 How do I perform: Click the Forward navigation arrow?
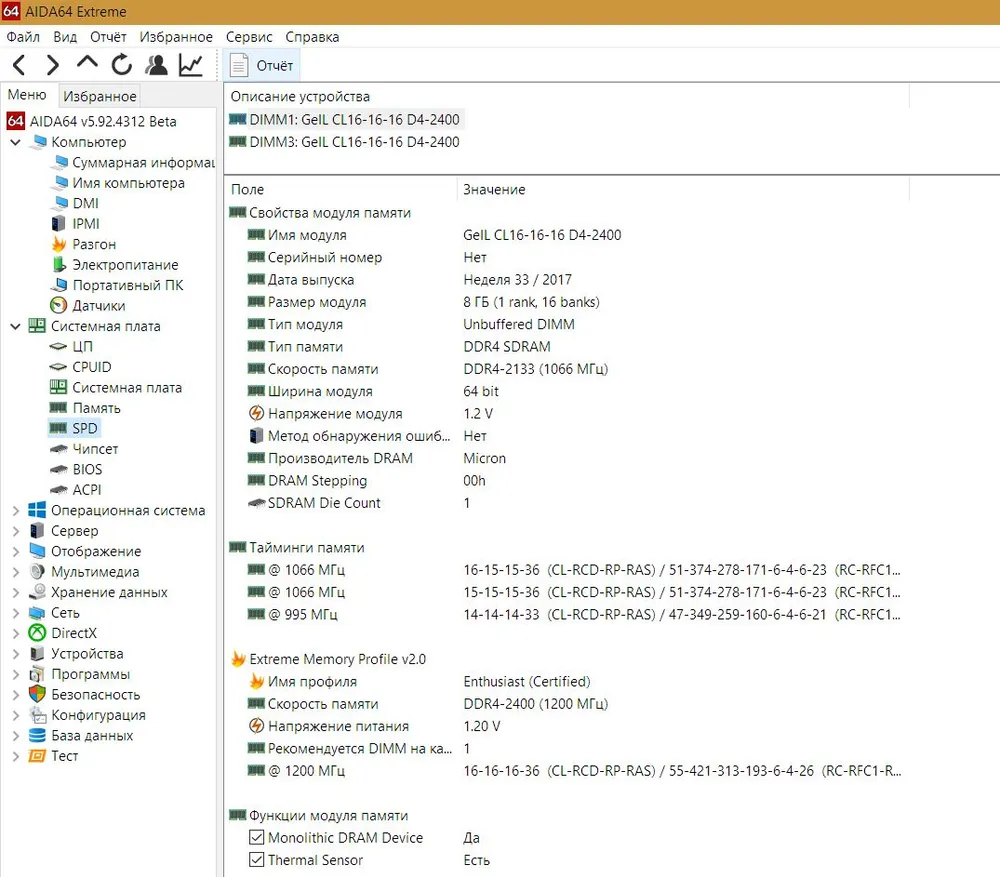click(53, 66)
